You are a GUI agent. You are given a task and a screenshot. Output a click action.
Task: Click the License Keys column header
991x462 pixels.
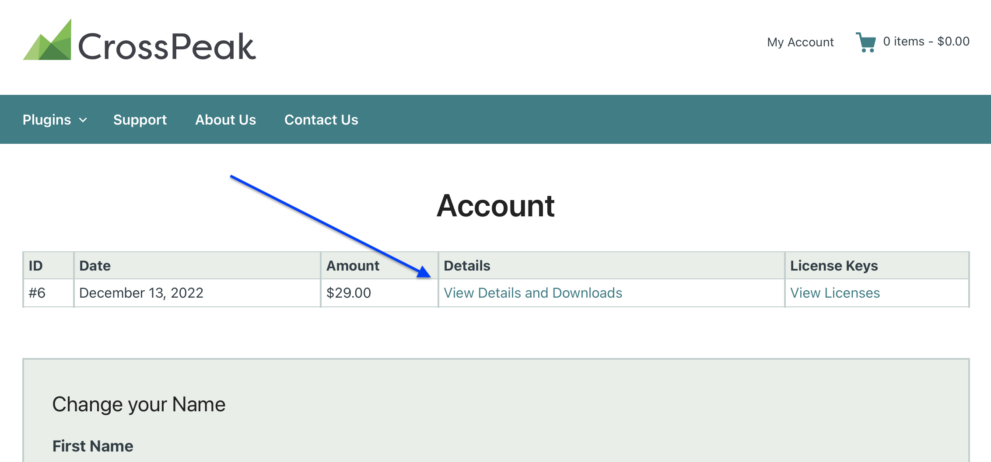click(x=834, y=266)
